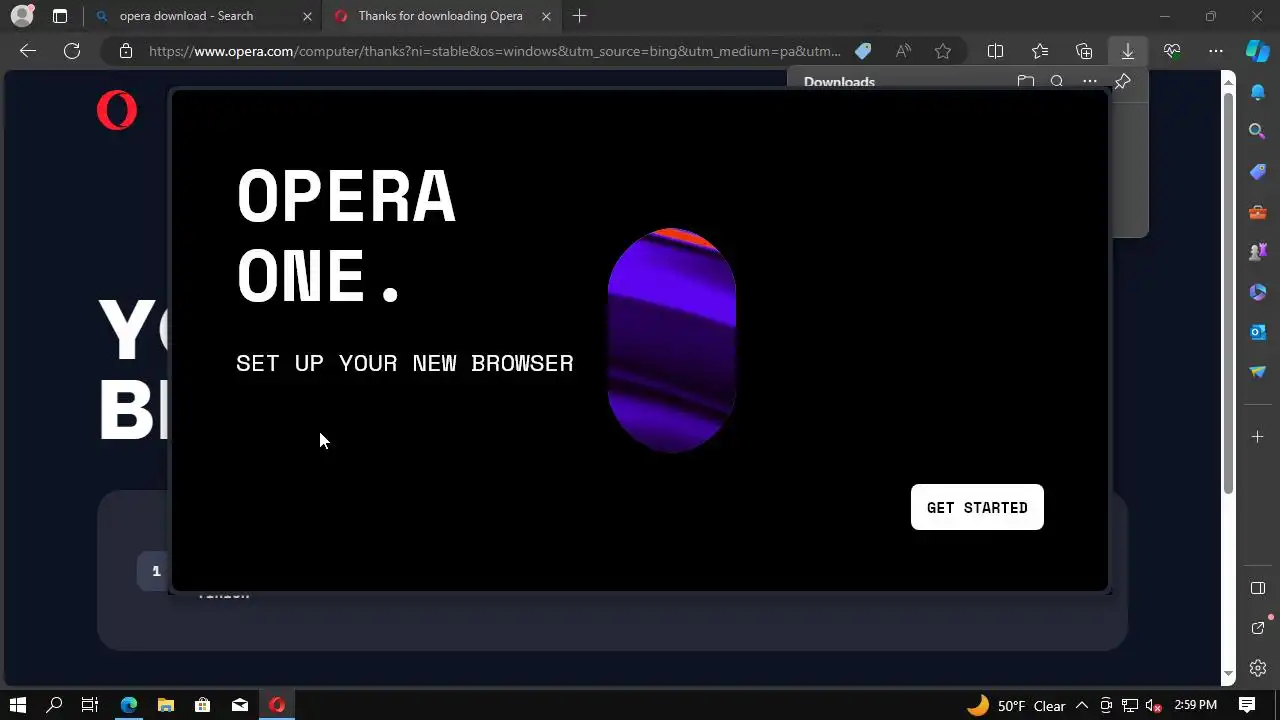
Task: Add this page to favorites star
Action: pyautogui.click(x=943, y=51)
